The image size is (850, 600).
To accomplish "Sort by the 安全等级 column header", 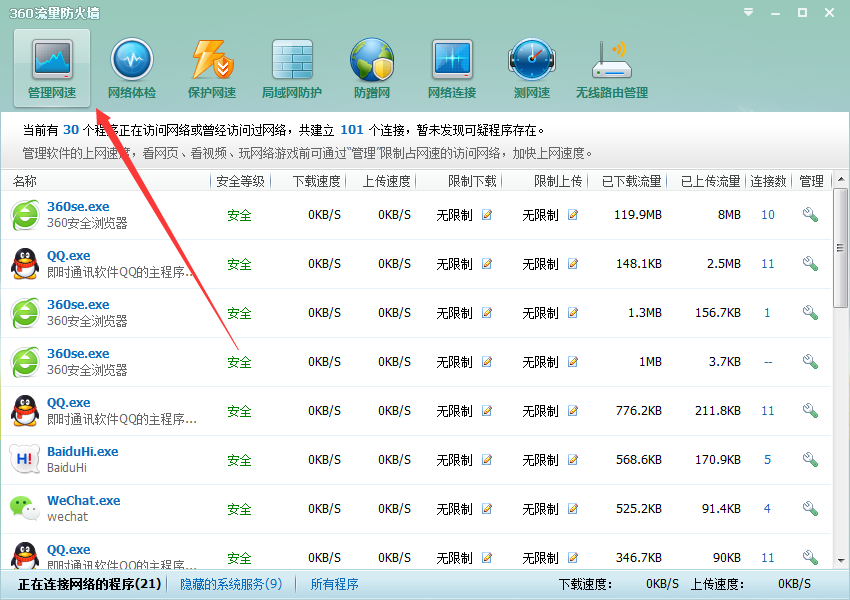I will [x=240, y=181].
